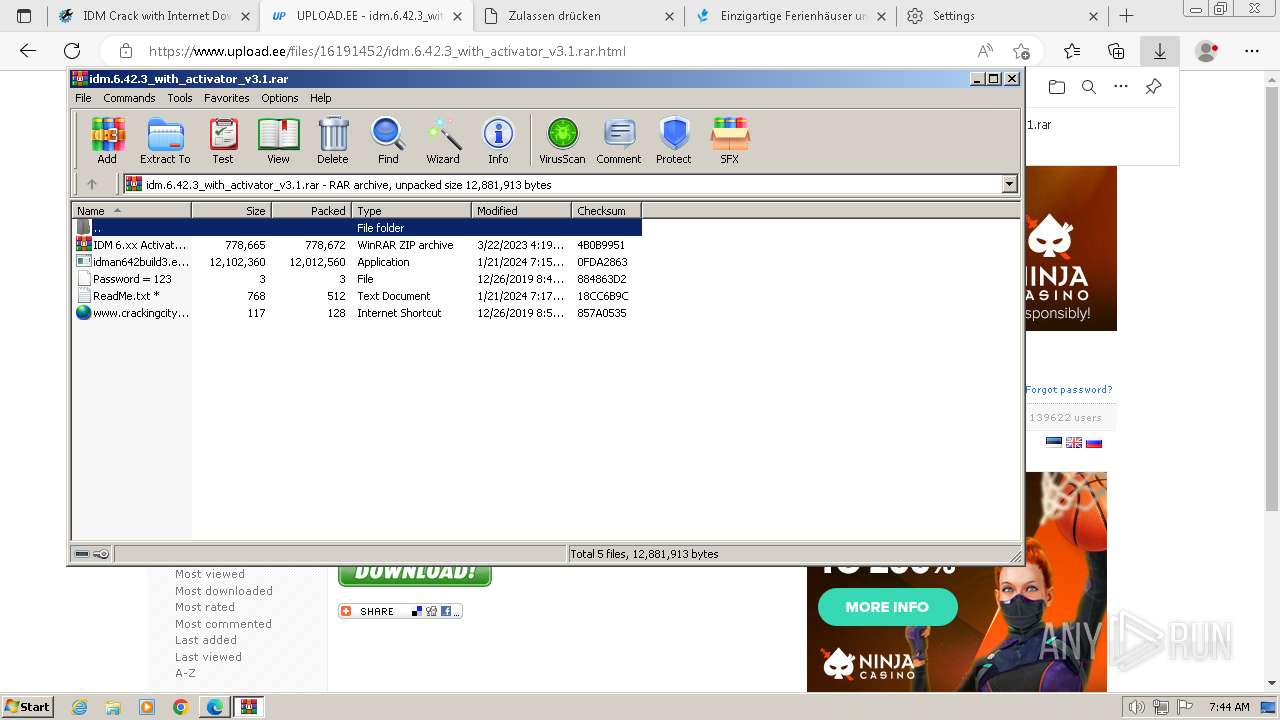This screenshot has height=720, width=1280.
Task: Switch to Einzigartige Ferienhäuser tab
Action: click(791, 16)
